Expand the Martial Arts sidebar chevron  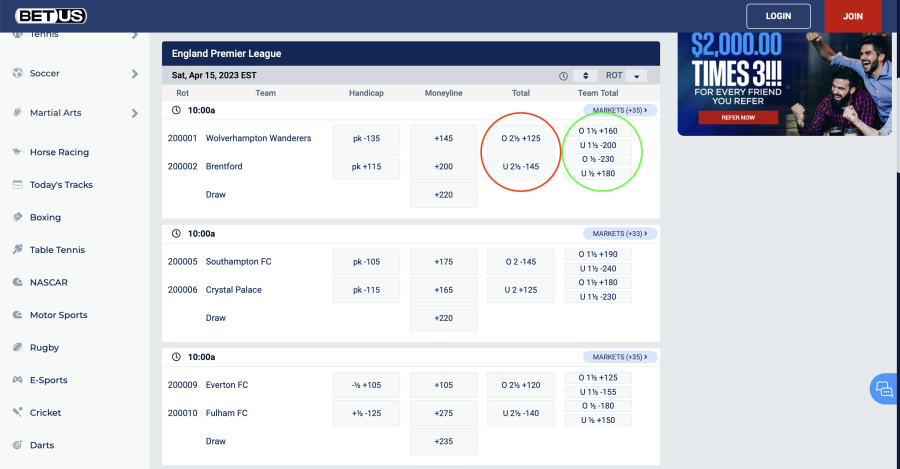coord(135,113)
